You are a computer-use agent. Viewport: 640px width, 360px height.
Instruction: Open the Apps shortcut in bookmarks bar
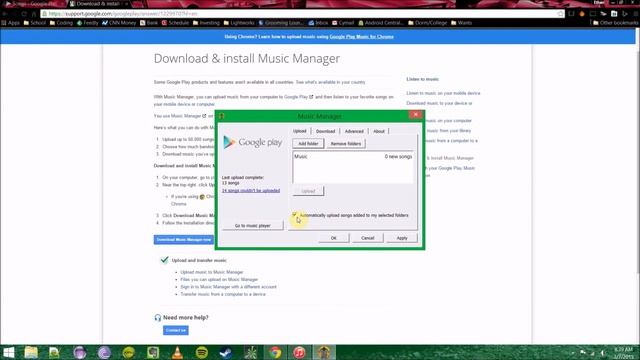pos(11,23)
